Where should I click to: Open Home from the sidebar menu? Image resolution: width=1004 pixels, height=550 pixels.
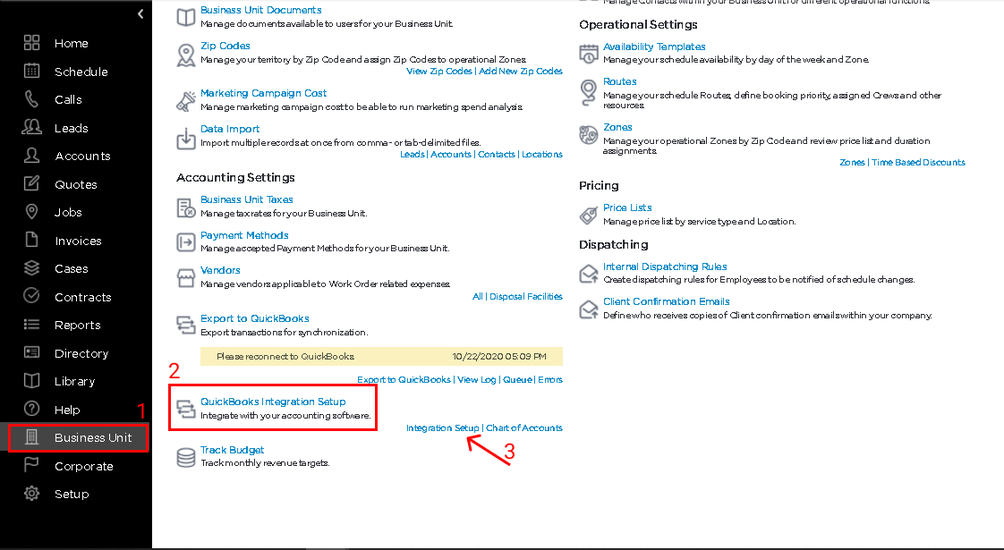point(71,43)
